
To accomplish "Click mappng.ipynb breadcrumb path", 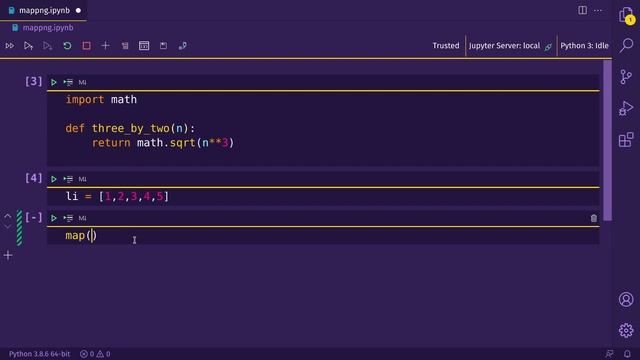I will (x=48, y=28).
